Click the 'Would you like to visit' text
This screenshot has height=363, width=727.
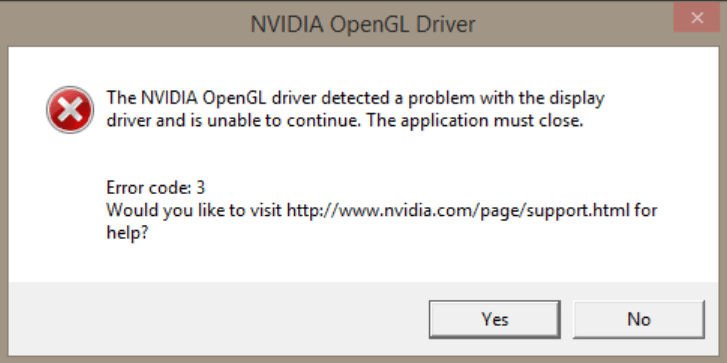tap(194, 210)
